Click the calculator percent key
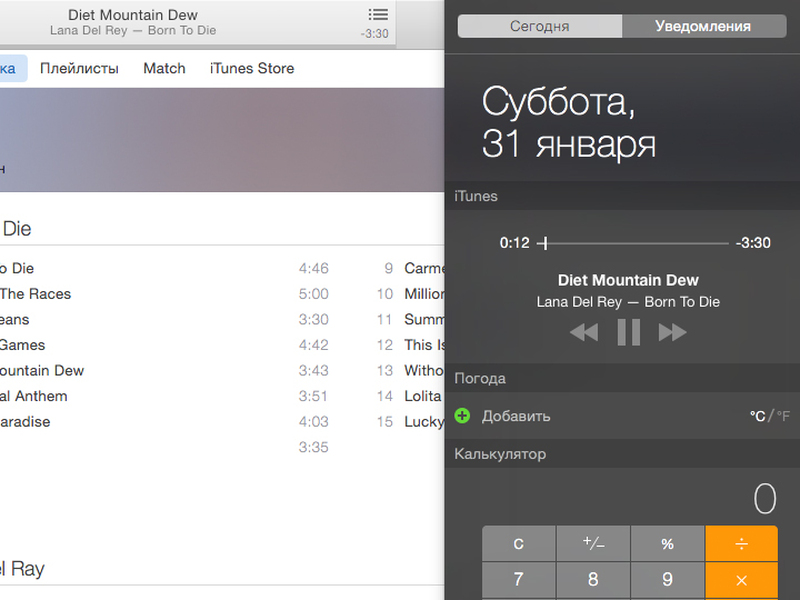 pyautogui.click(x=667, y=543)
